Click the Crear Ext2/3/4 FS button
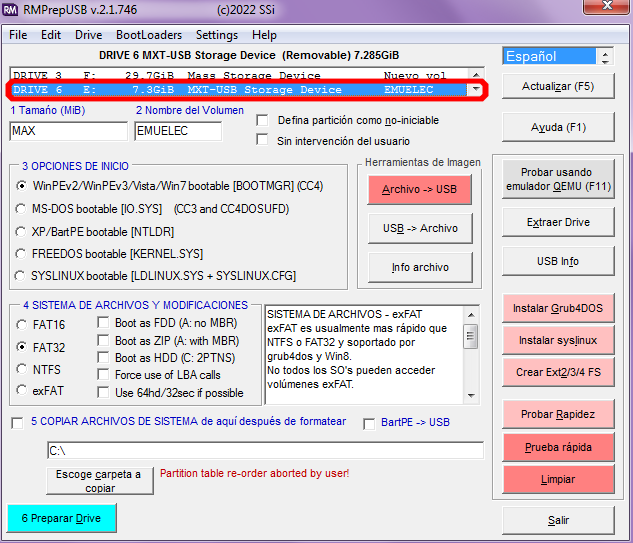 click(x=558, y=372)
